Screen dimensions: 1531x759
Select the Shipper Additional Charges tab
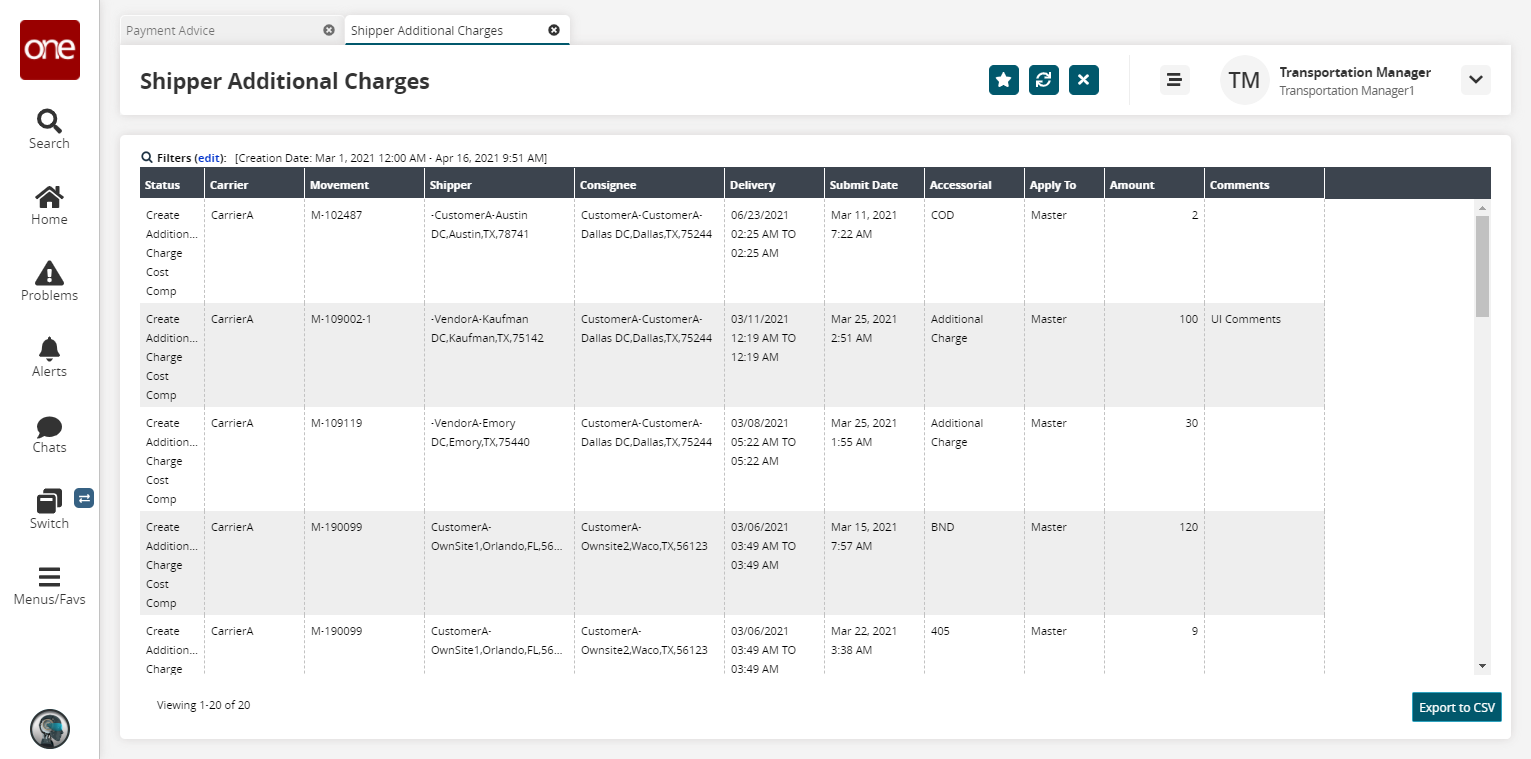point(427,30)
